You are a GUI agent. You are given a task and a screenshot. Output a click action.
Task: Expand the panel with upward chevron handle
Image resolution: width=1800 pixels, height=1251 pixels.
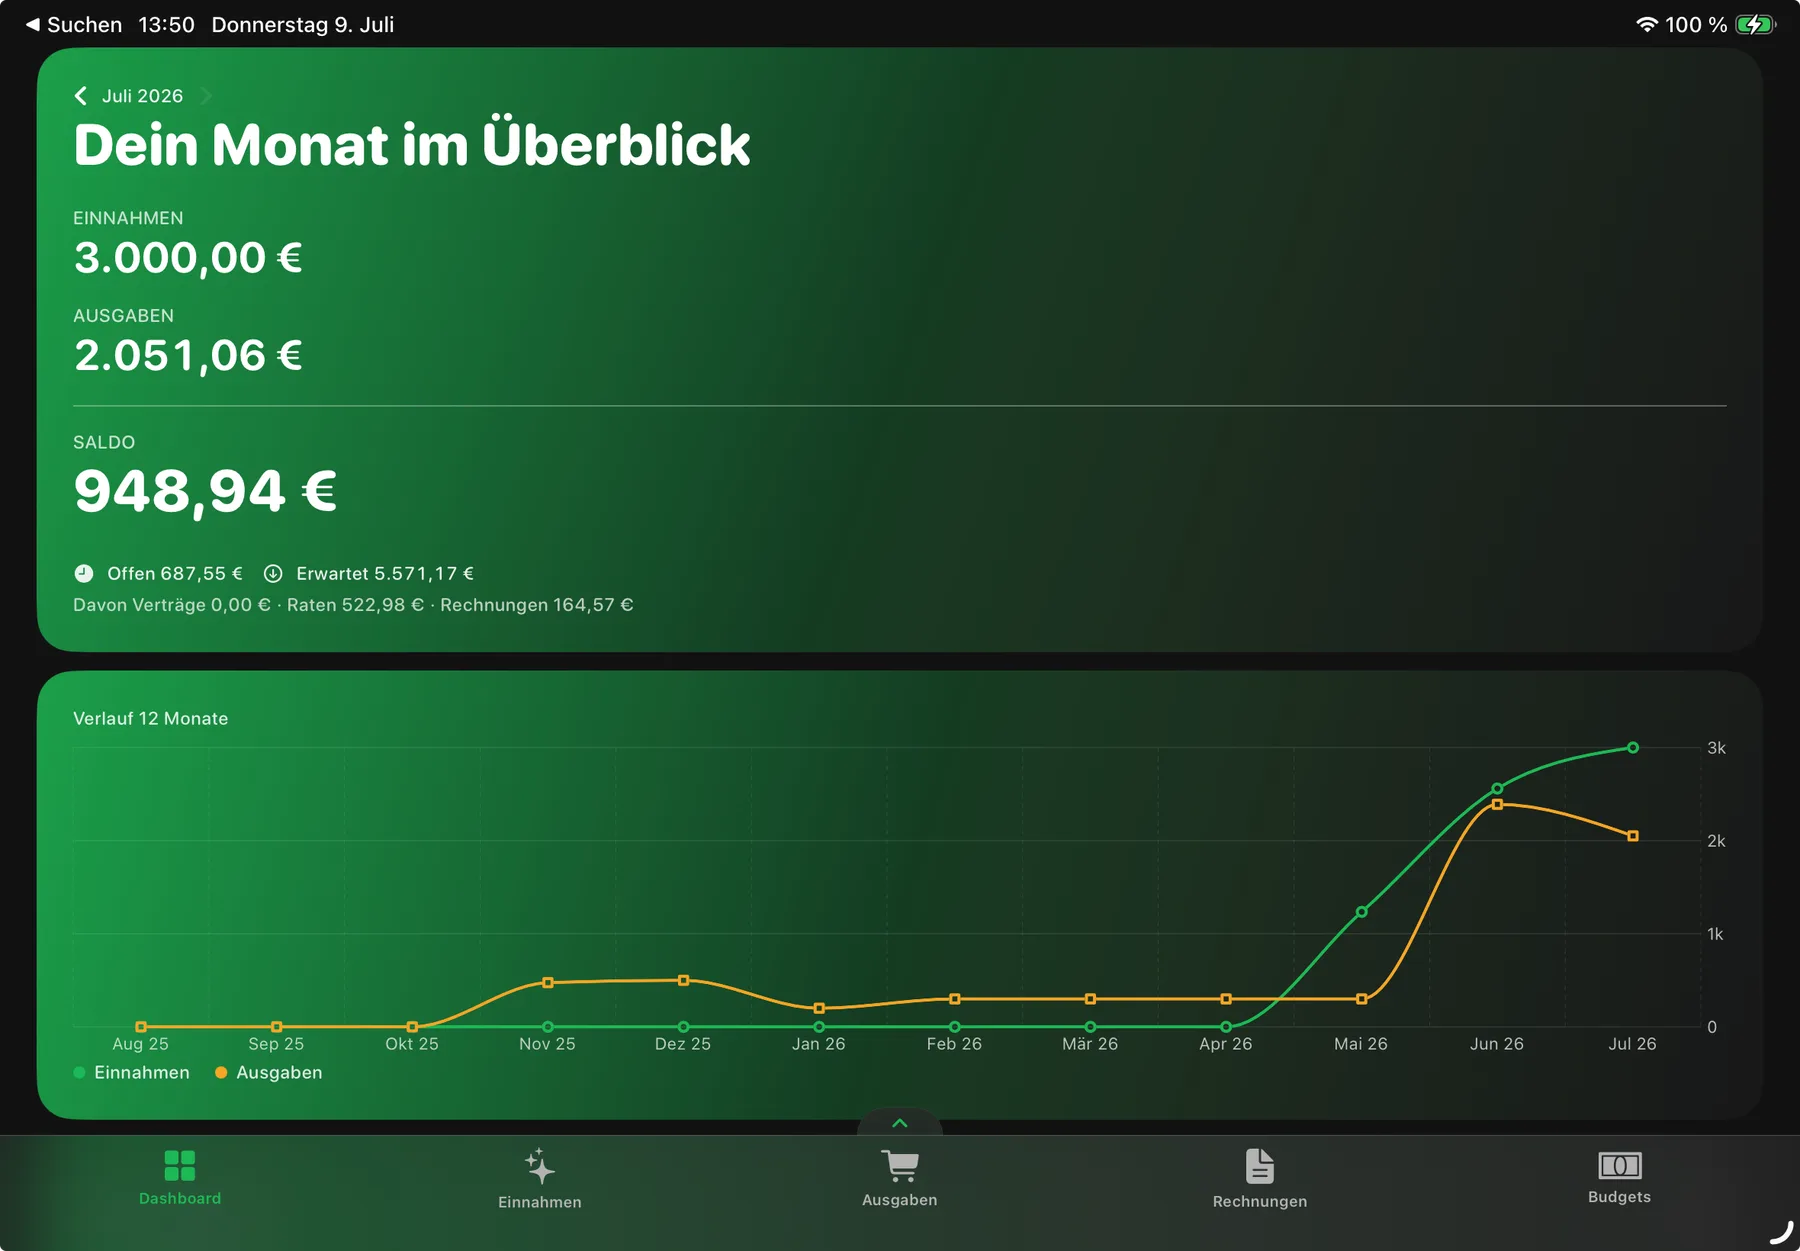click(900, 1123)
